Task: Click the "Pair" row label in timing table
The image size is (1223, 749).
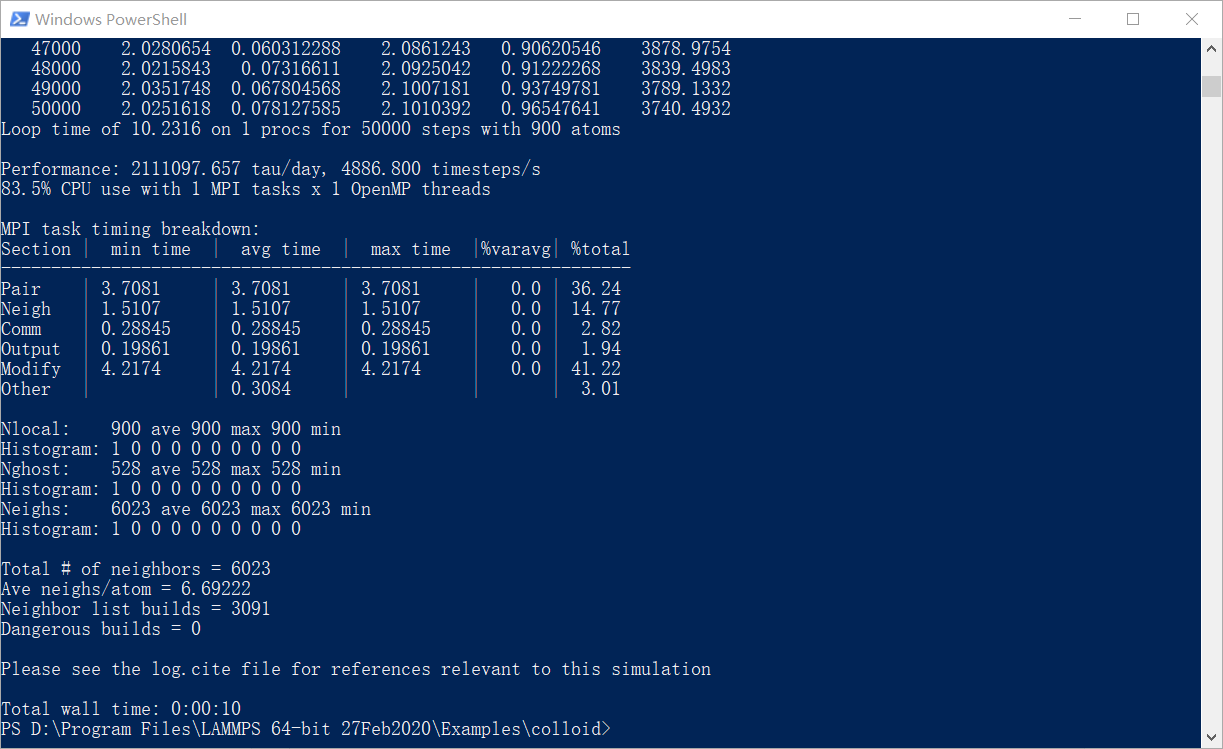Action: (21, 289)
